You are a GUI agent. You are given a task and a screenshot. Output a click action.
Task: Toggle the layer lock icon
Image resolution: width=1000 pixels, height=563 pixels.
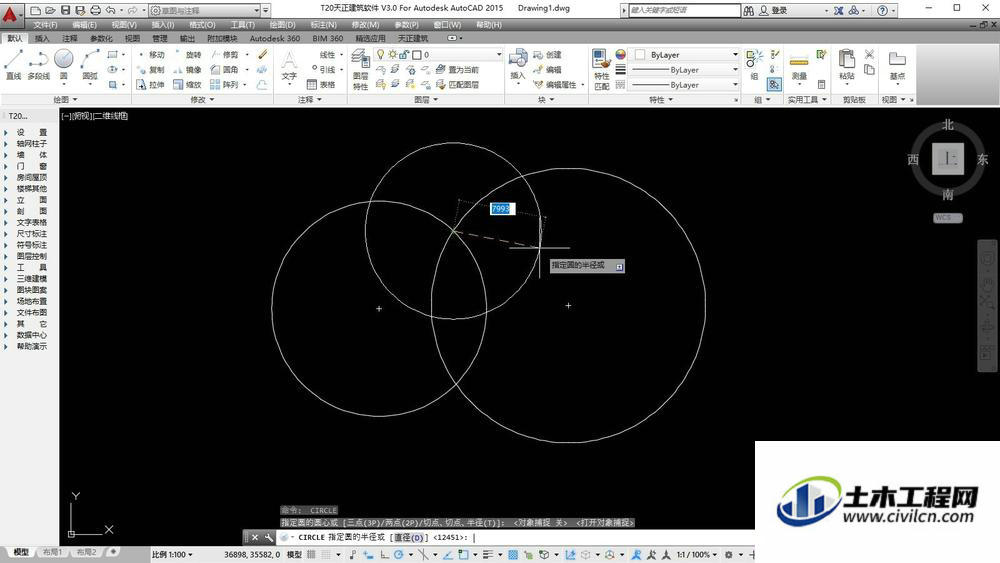(404, 55)
